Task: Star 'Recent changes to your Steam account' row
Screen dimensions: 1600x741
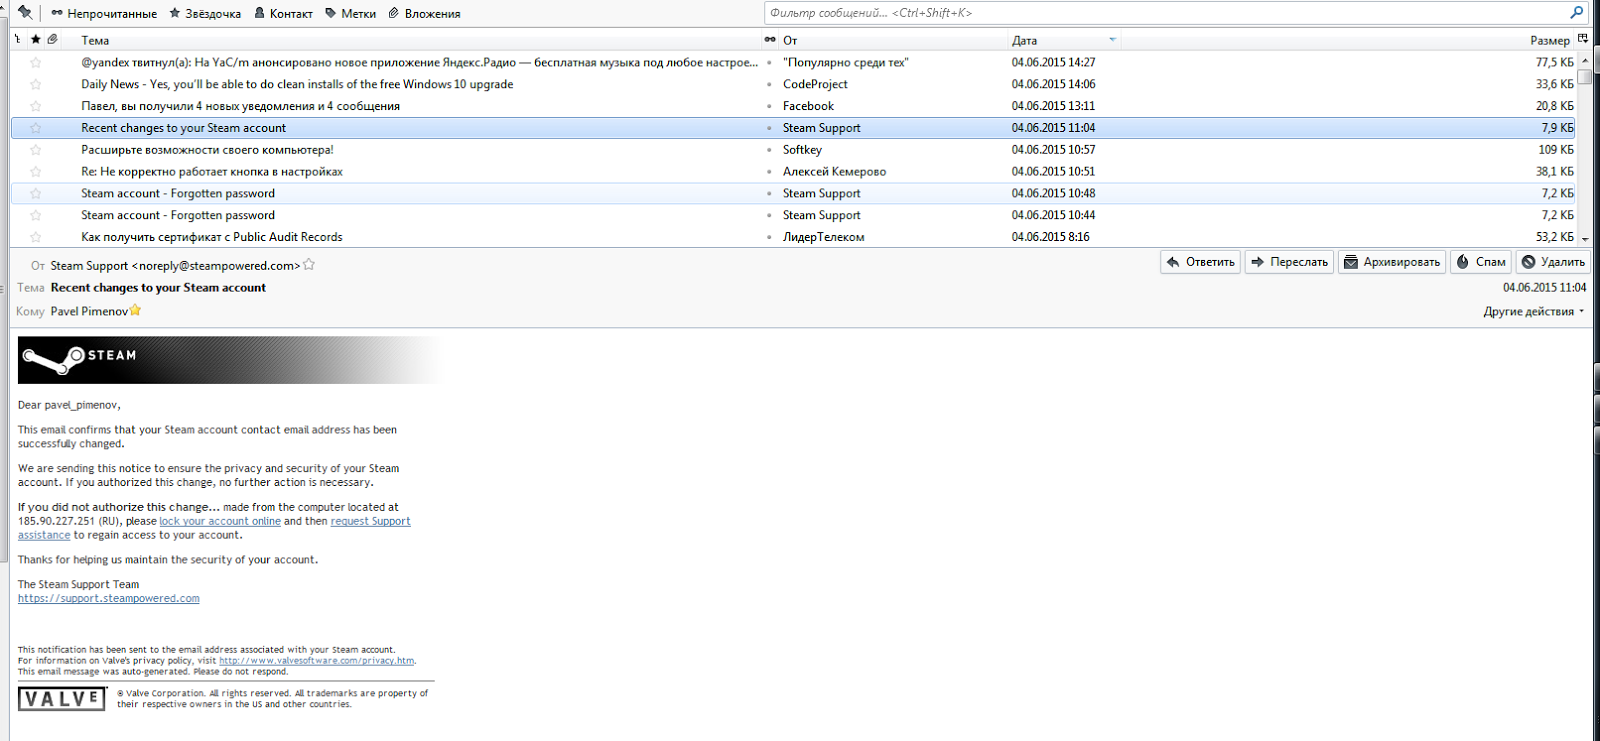Action: pos(36,128)
